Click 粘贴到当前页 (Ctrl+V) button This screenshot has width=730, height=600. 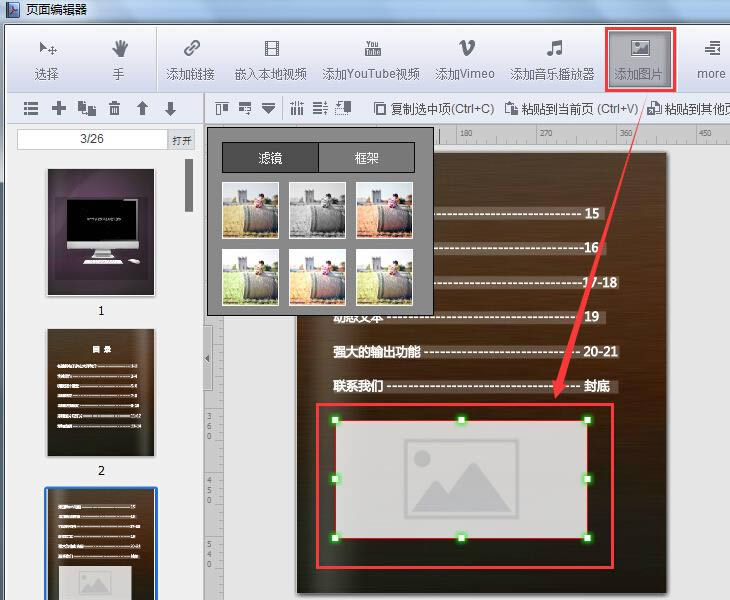click(572, 109)
